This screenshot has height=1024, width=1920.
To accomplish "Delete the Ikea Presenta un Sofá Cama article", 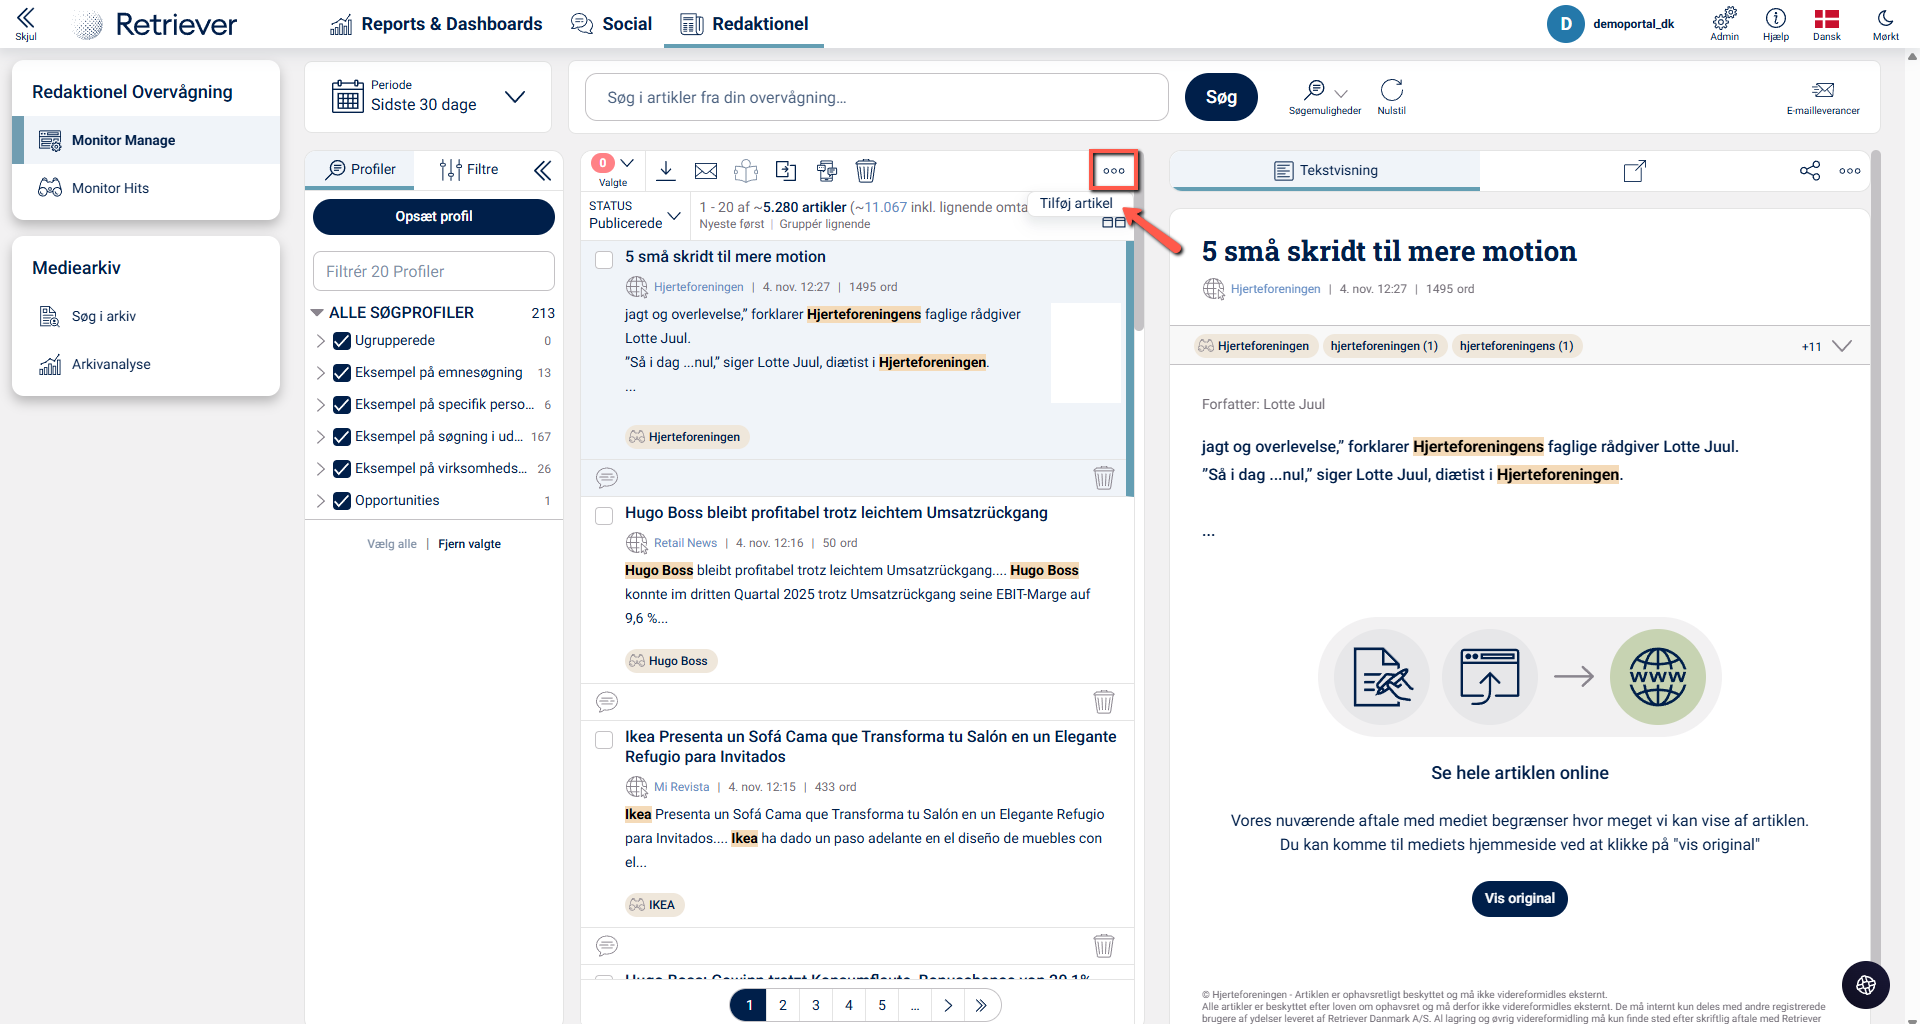I will pyautogui.click(x=1104, y=946).
